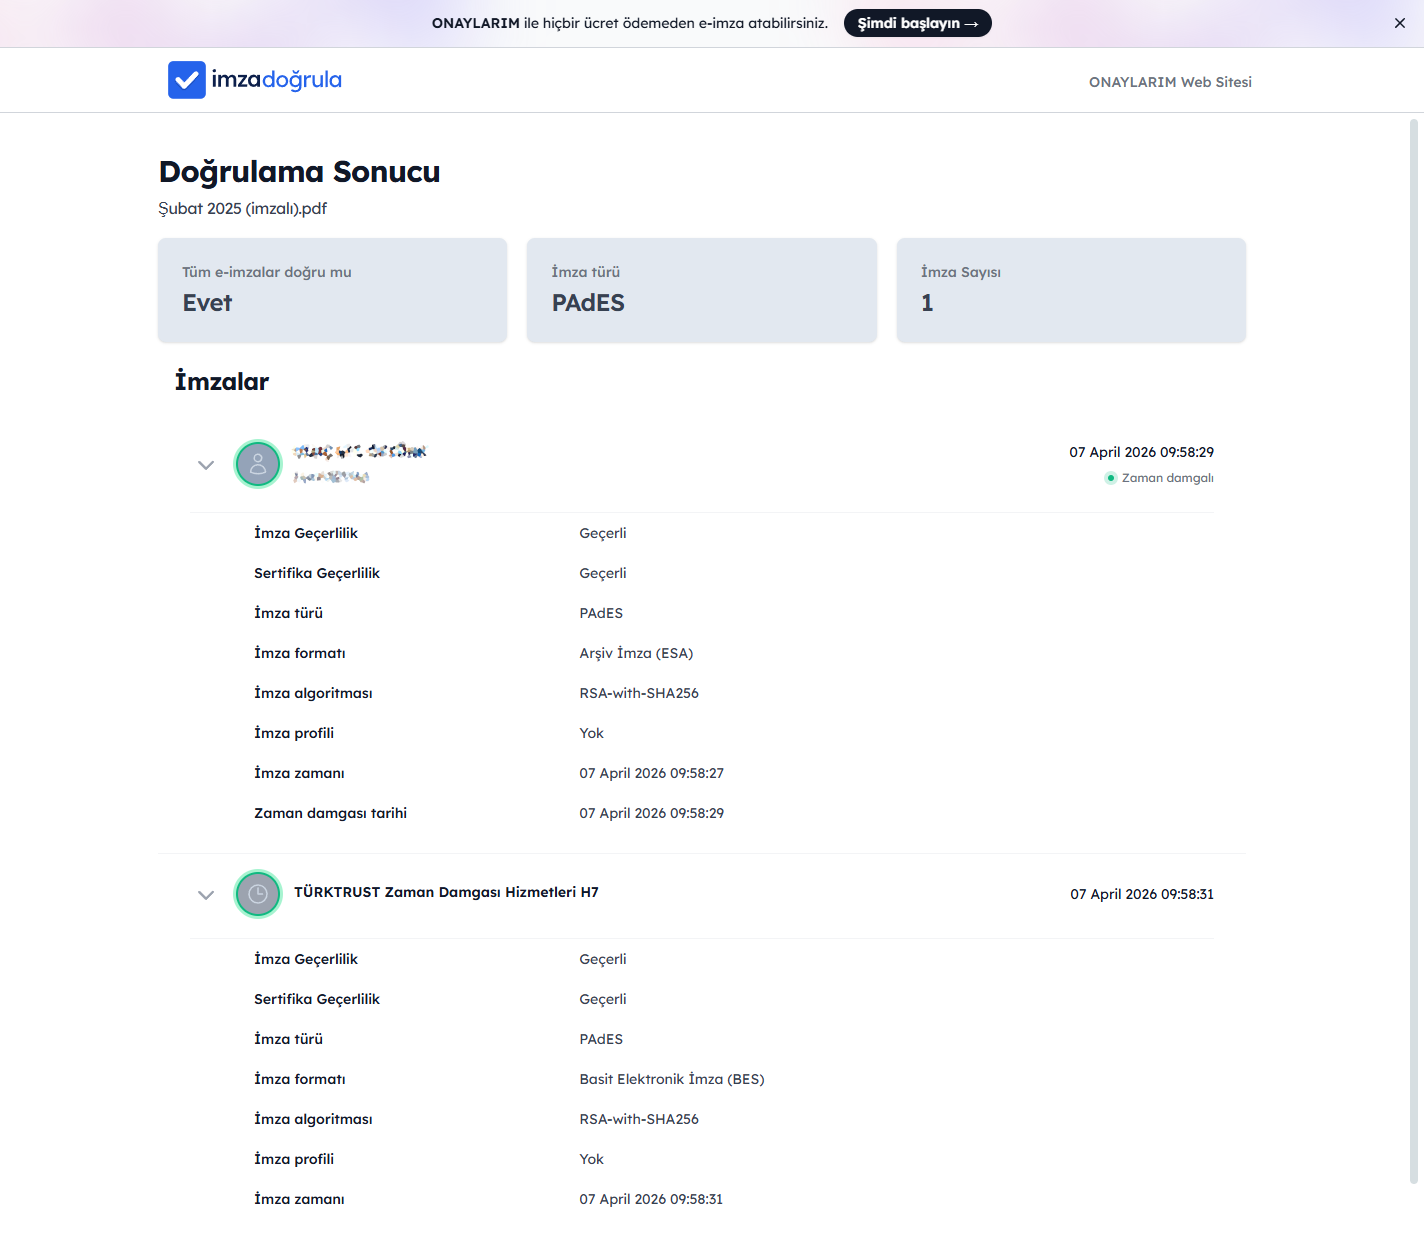Select the Tüm e-imzalar doğru mu card
This screenshot has width=1424, height=1234.
coord(332,290)
